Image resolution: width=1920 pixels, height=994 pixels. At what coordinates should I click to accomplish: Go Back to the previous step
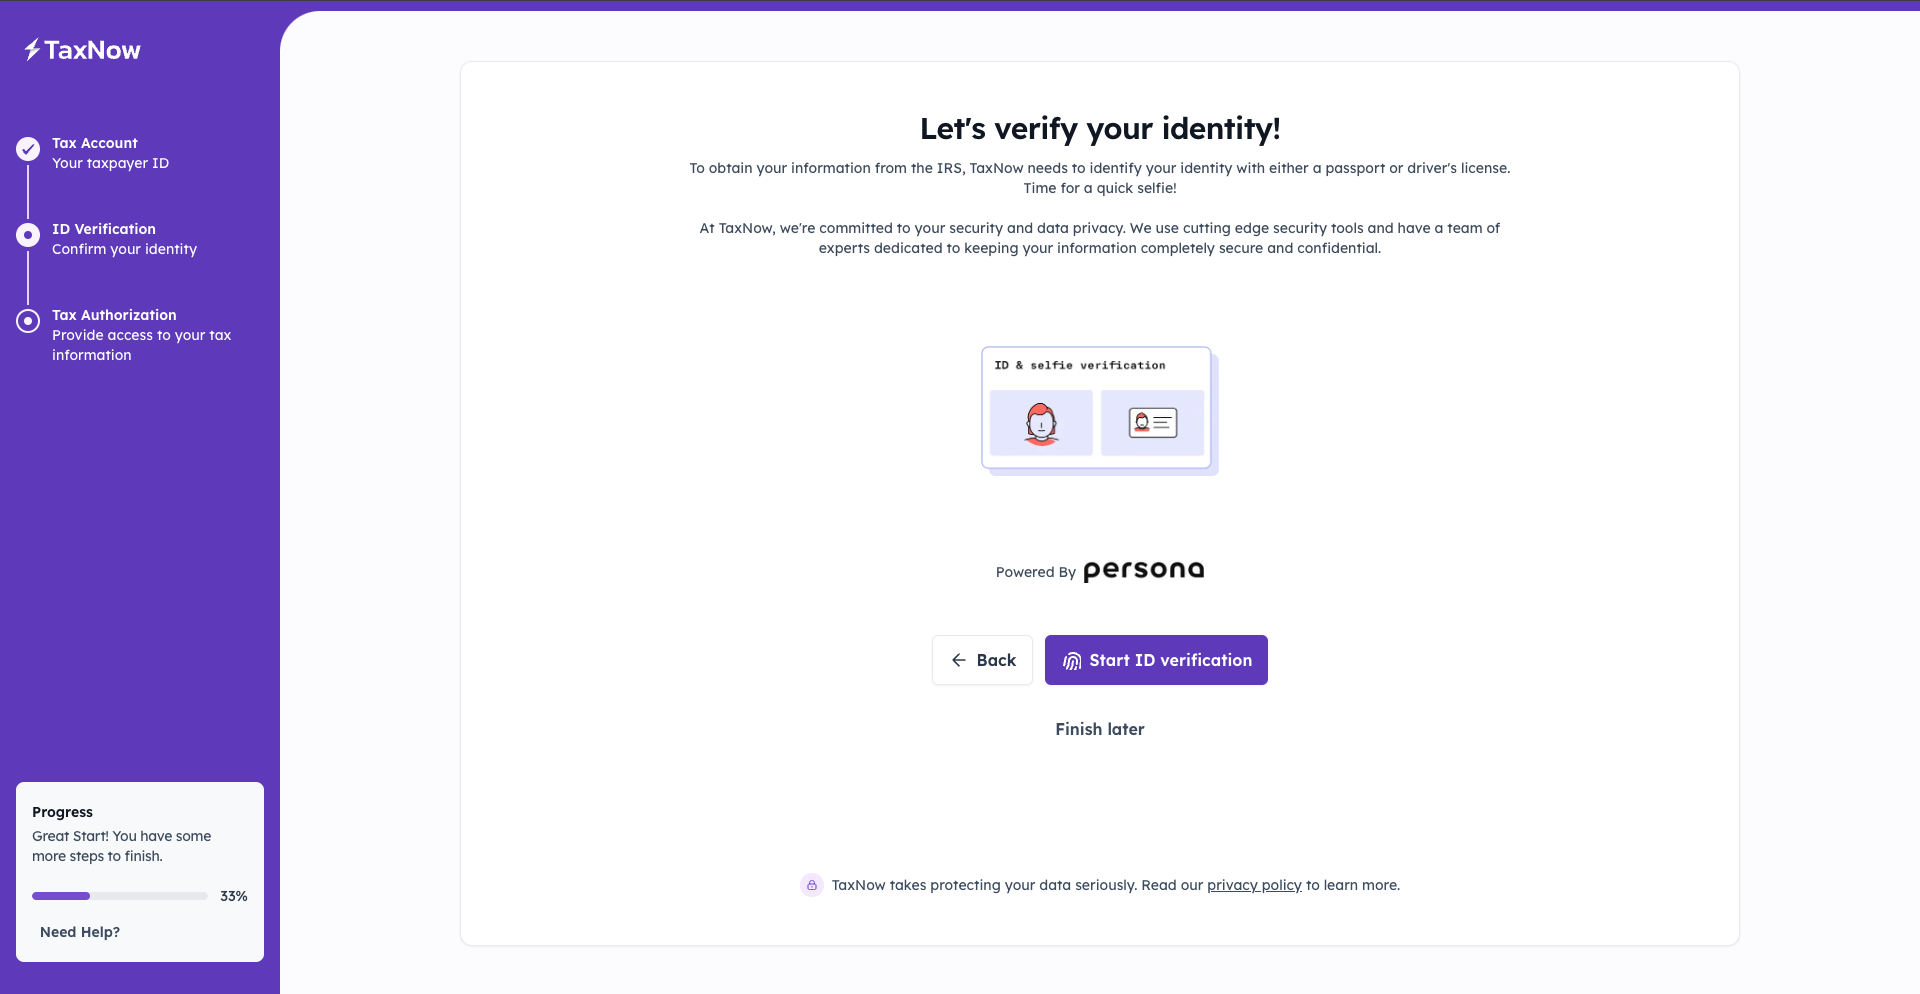(x=982, y=660)
